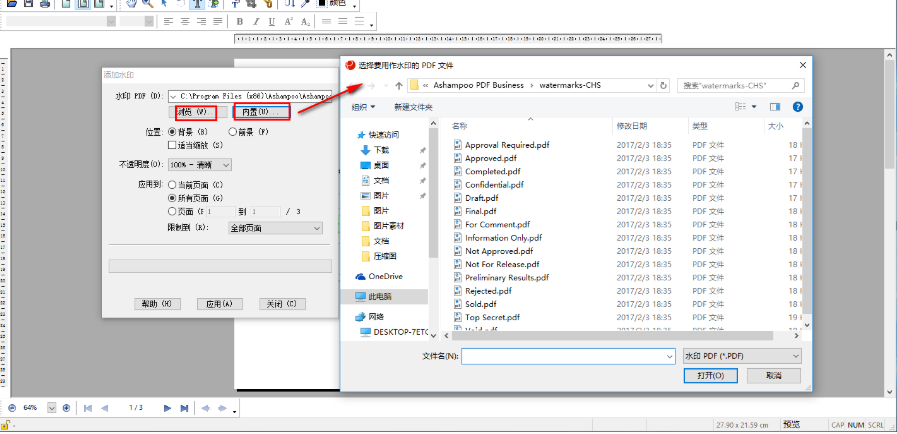
Task: Click refresh icon beside address path
Action: click(664, 86)
